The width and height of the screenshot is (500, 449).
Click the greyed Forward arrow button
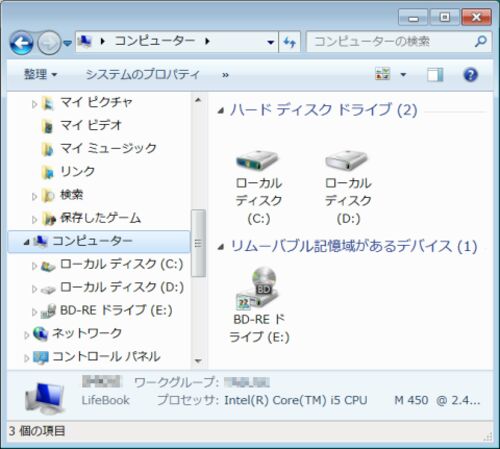[x=49, y=42]
